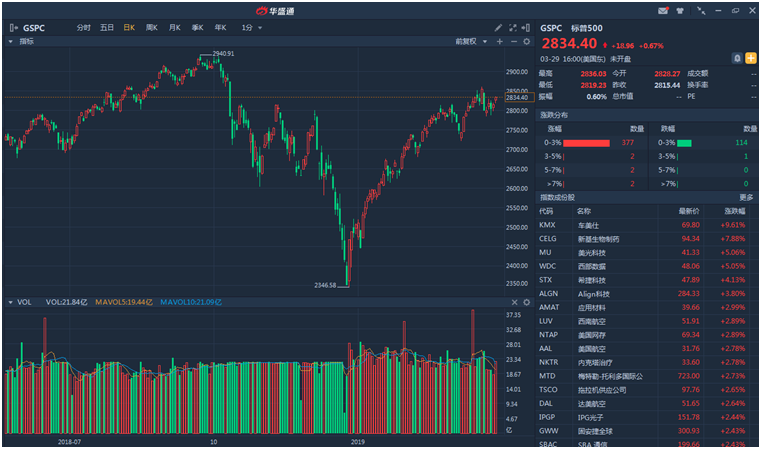Open the IPGP IPG光子 row
Viewport: 761px width, 449px height.
pos(645,417)
